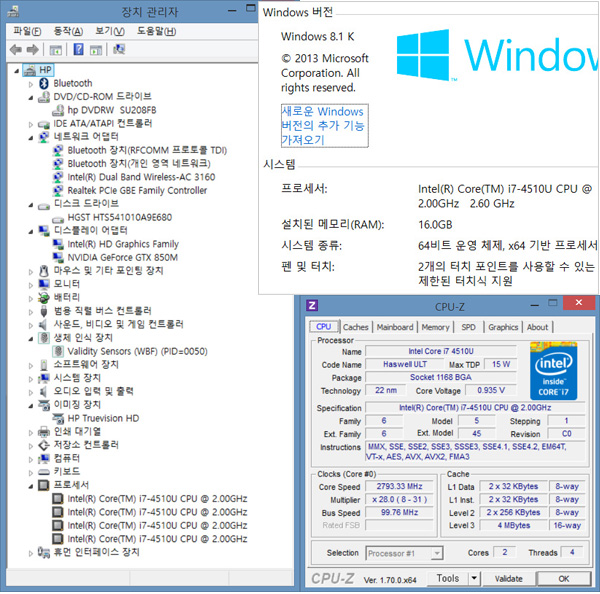Expand the 사운드, 비디오 및 게임 컨트롤러 category
Viewport: 600px width, 594px height.
pos(31,325)
